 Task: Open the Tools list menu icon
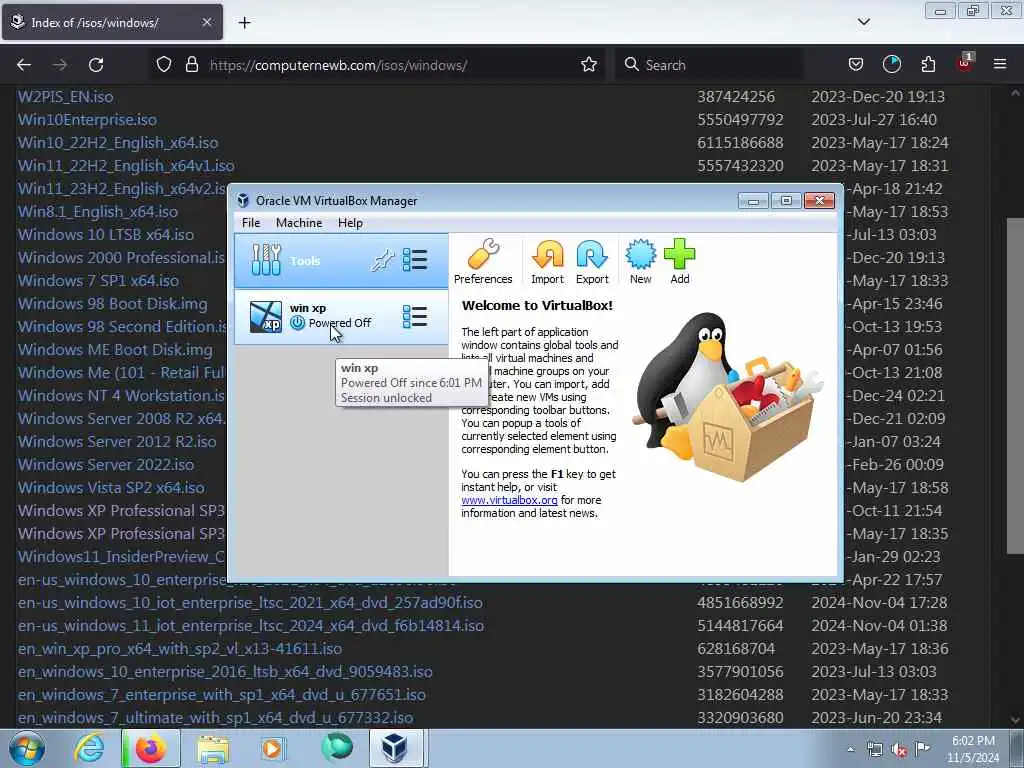(415, 260)
